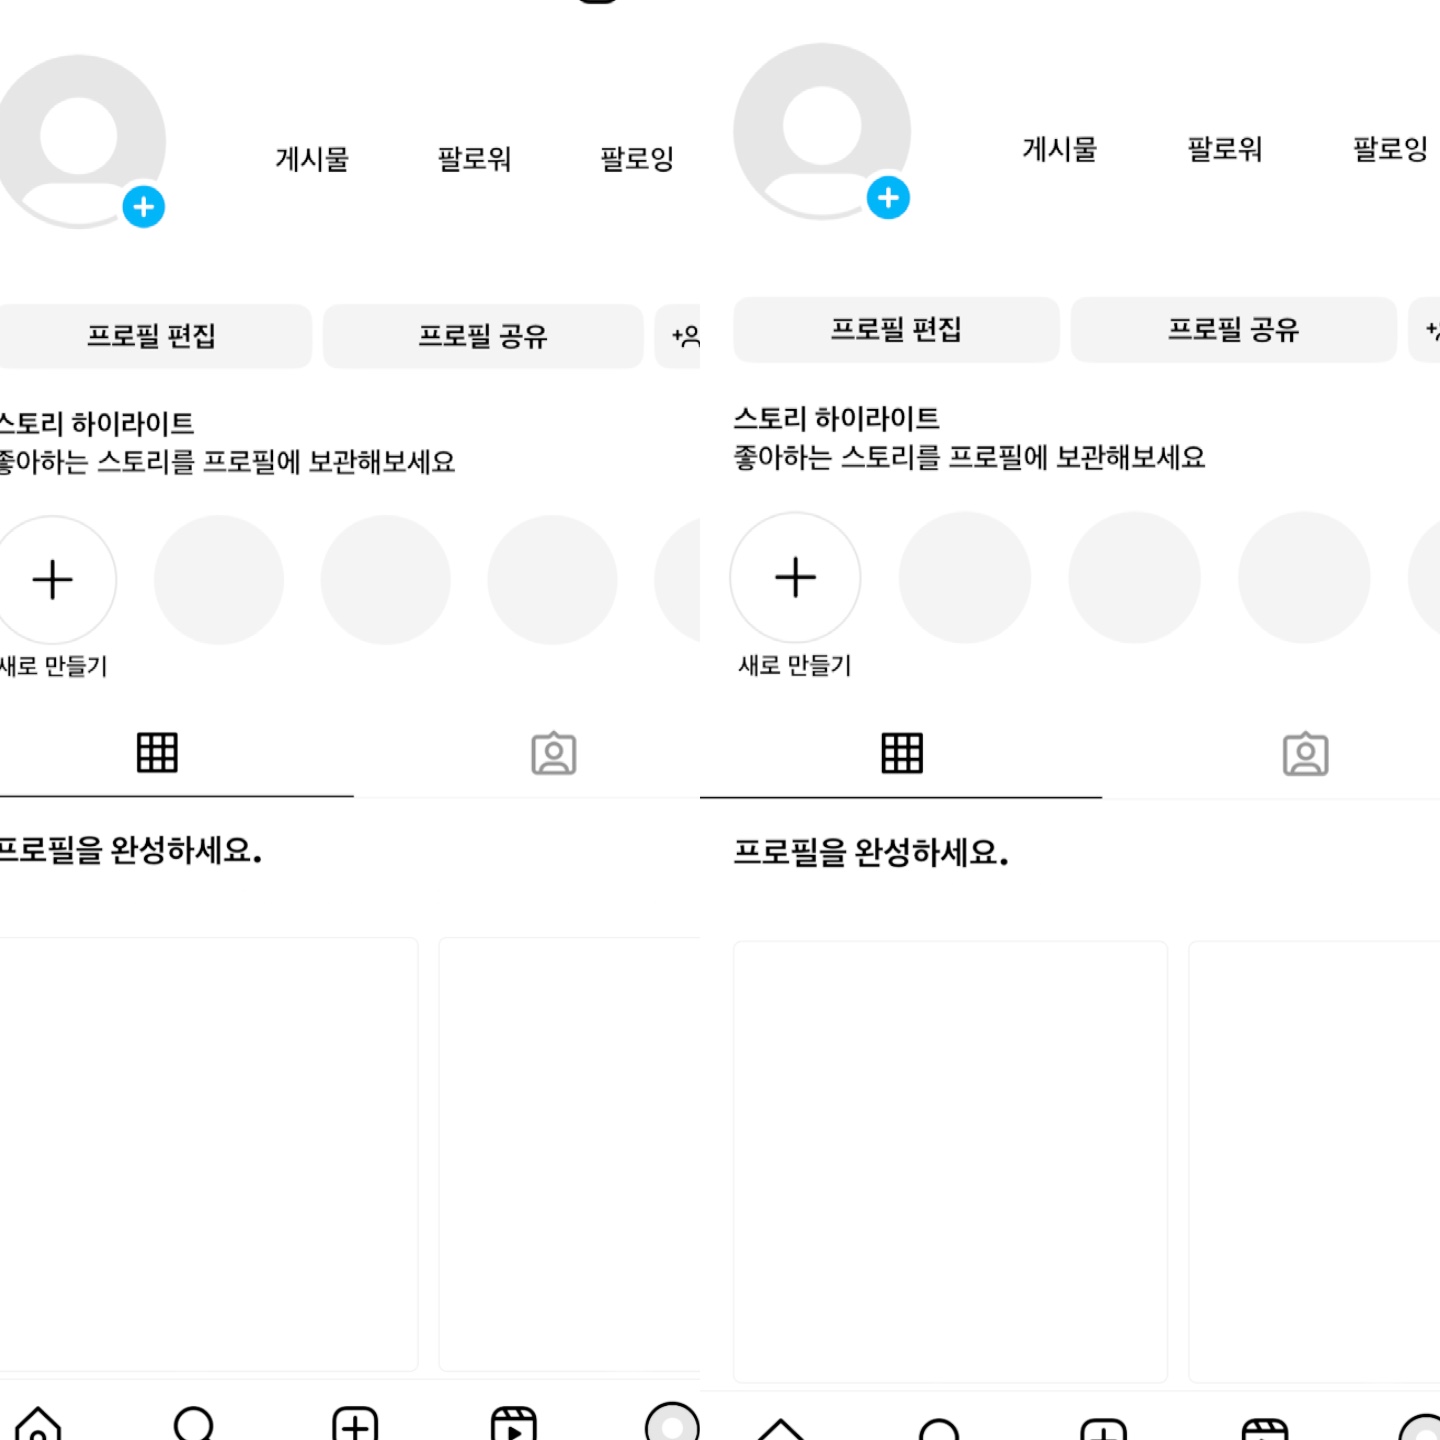
Task: Open Reels from left bottom navigation
Action: click(514, 1423)
